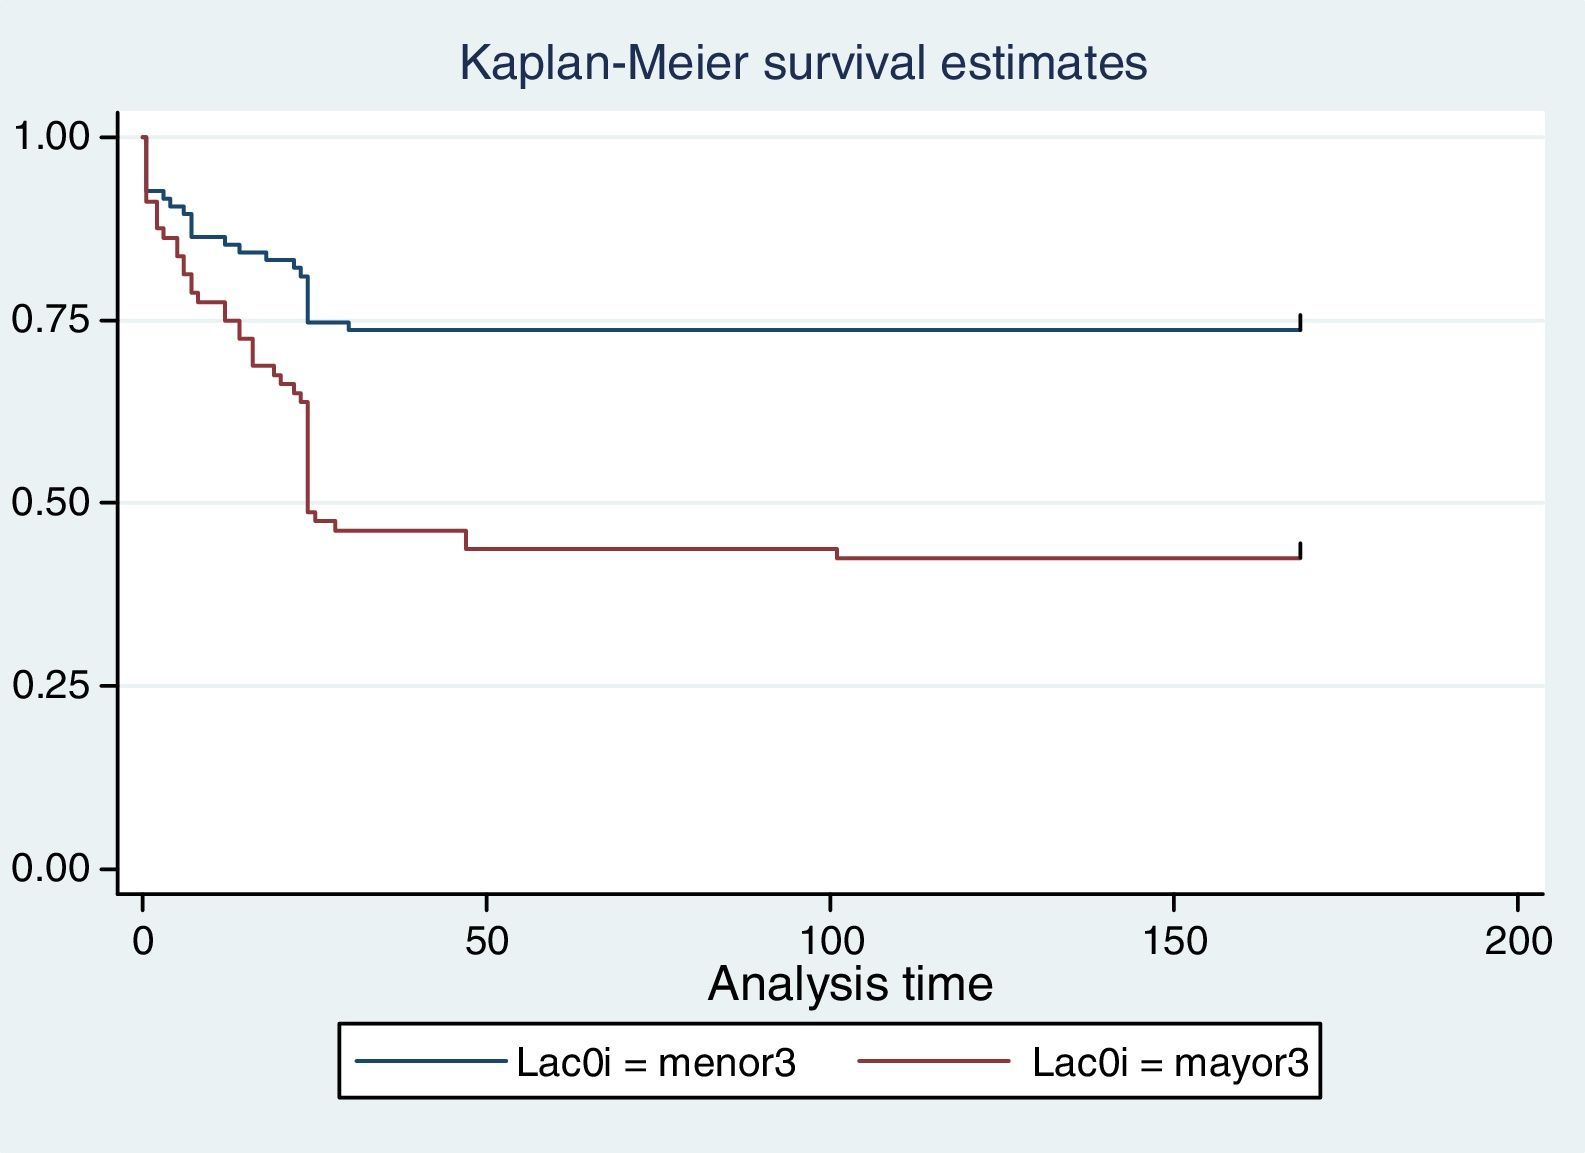Click the 50 x-axis tick label
The width and height of the screenshot is (1585, 1153).
(487, 941)
